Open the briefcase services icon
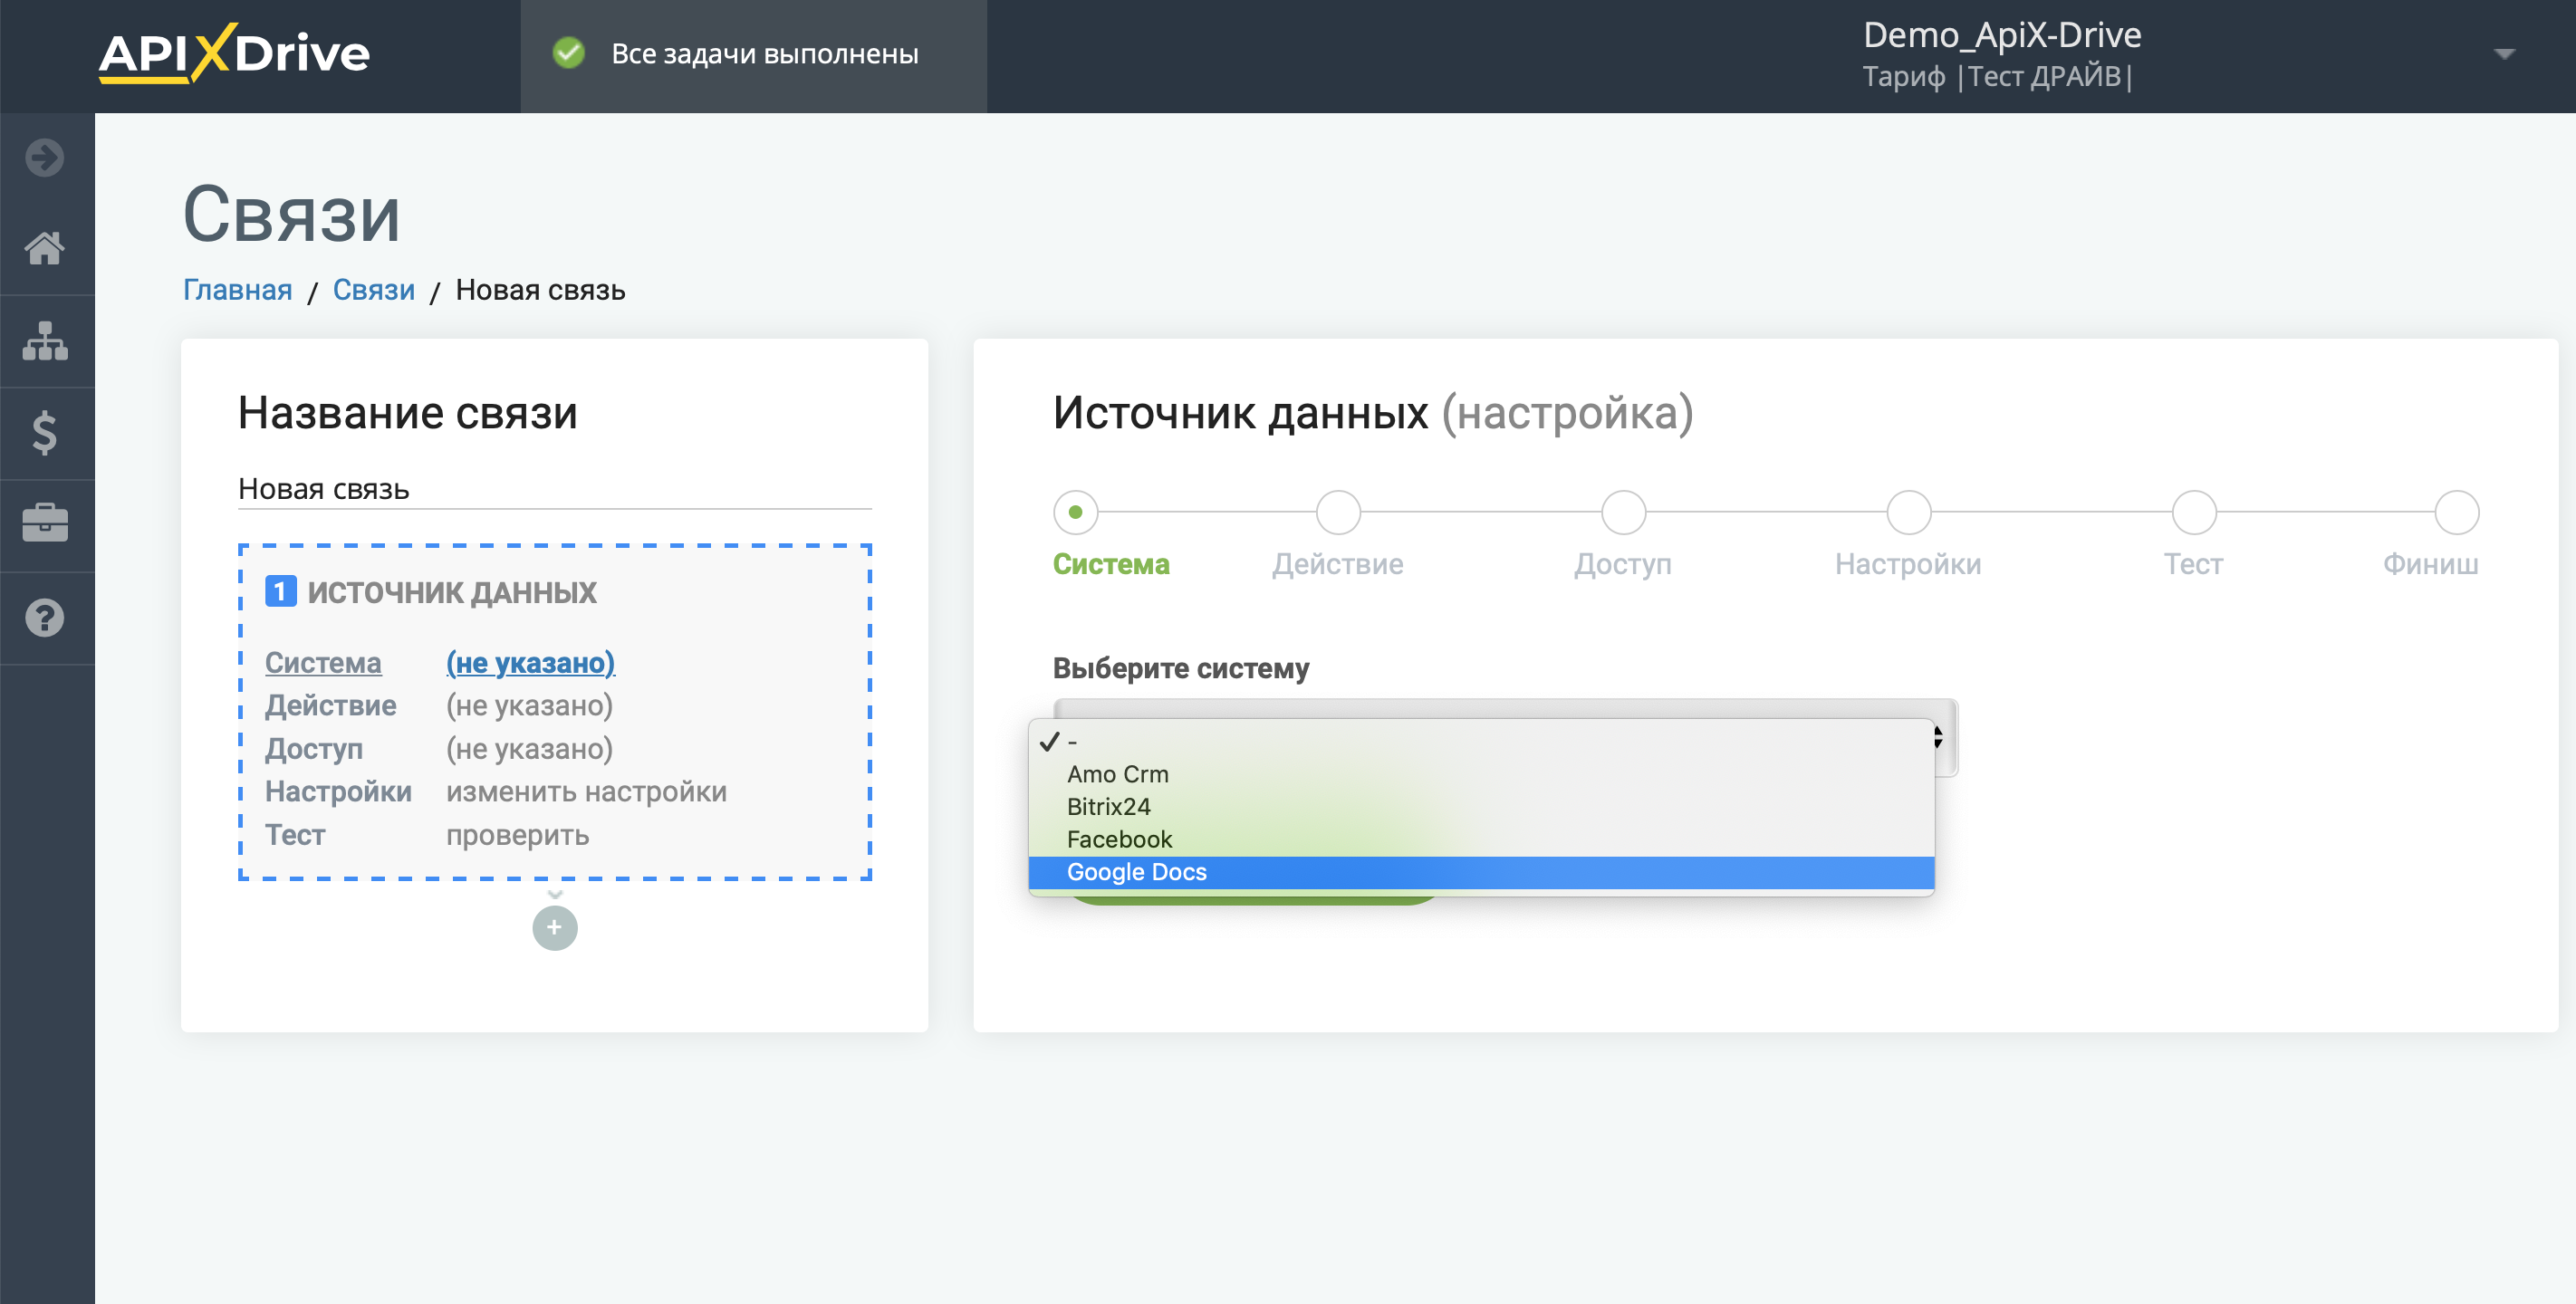 point(45,523)
